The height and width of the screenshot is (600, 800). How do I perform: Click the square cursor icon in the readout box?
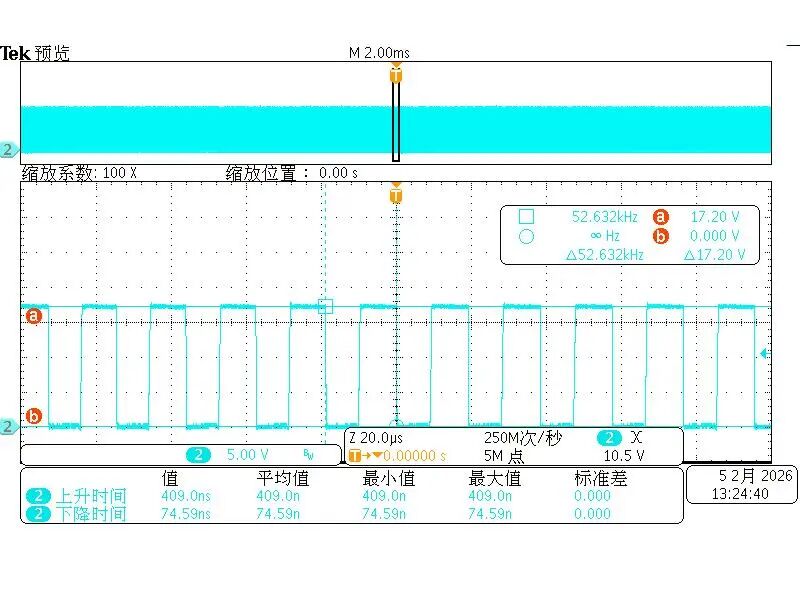coord(527,217)
